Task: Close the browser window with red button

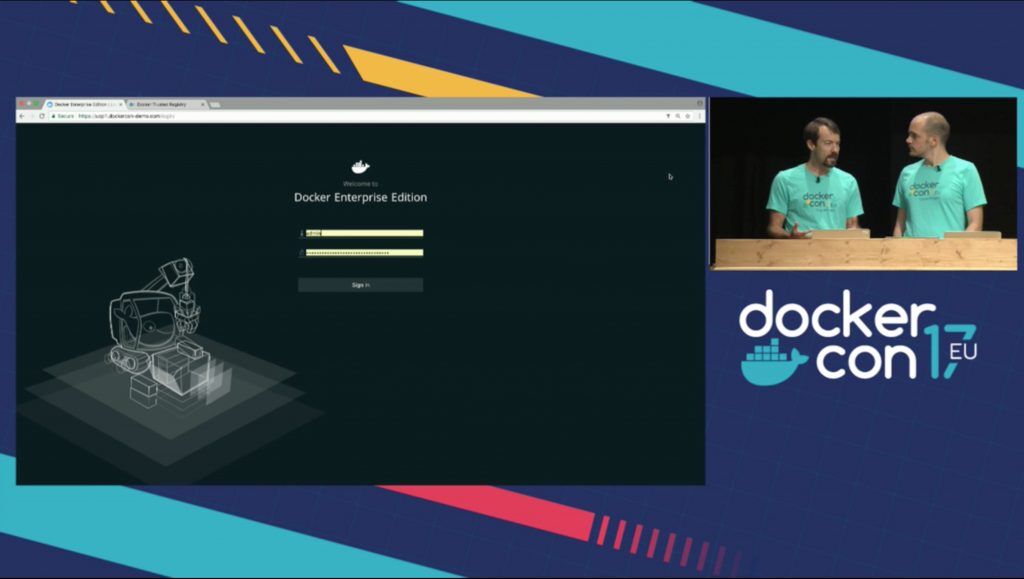Action: 22,104
